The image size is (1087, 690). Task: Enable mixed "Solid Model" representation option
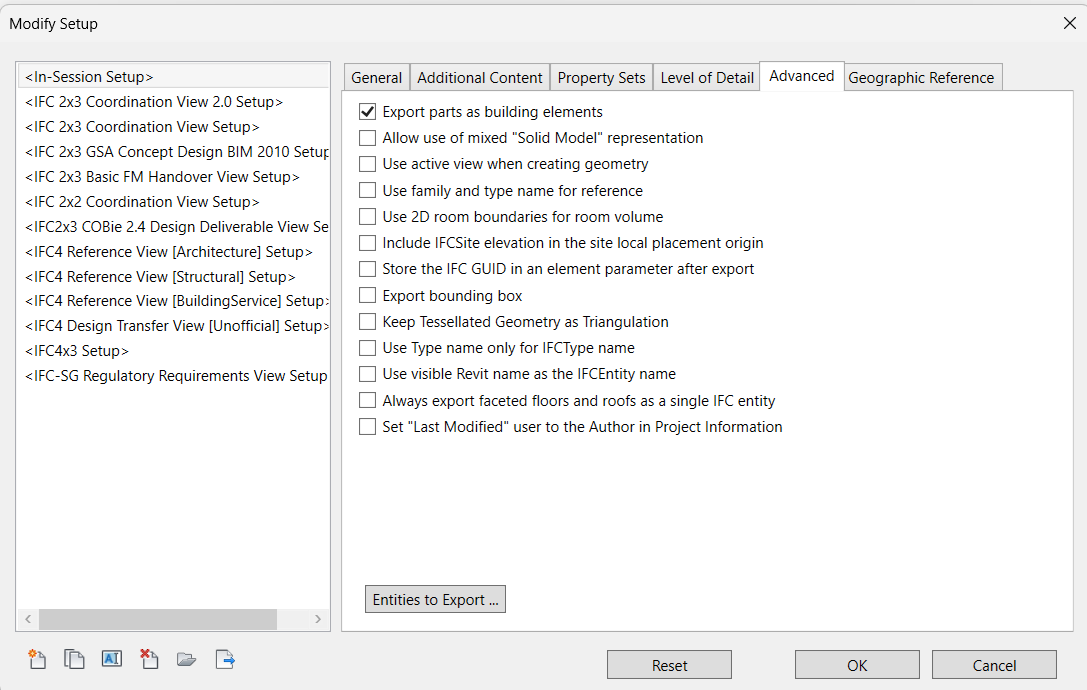(x=367, y=138)
